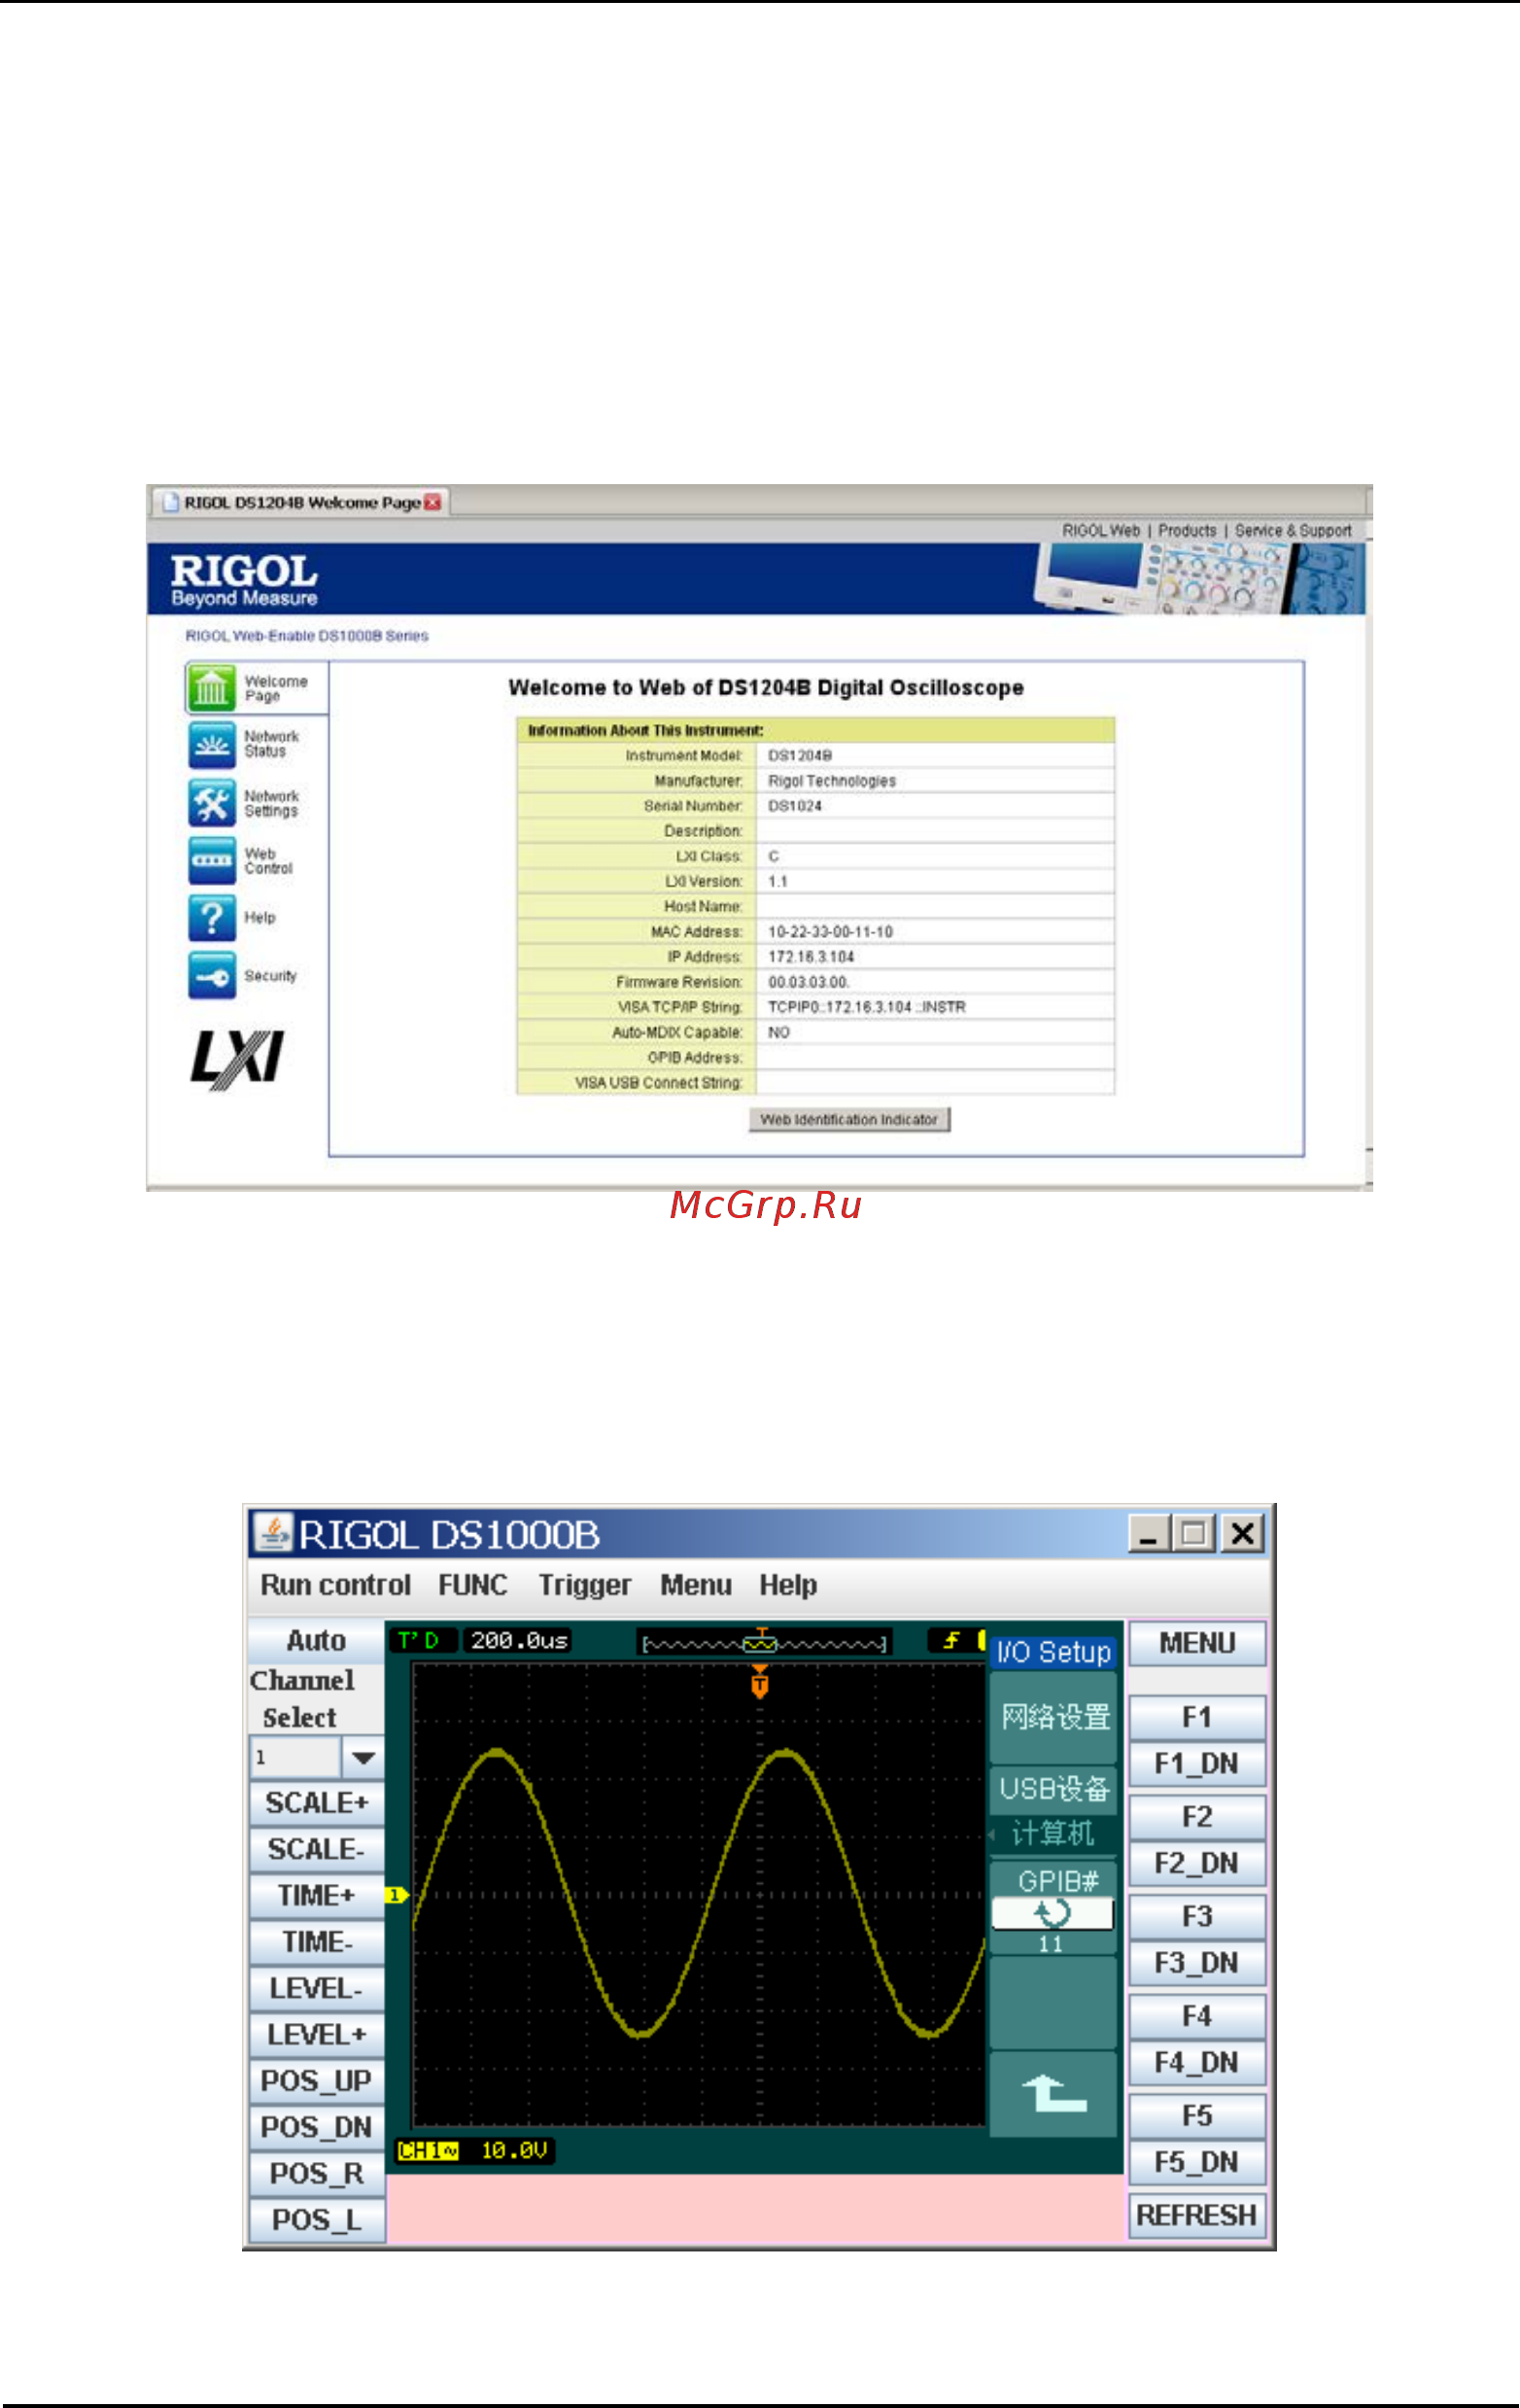Close the RIGOL DS1204B Welcome Page tab

click(x=432, y=502)
